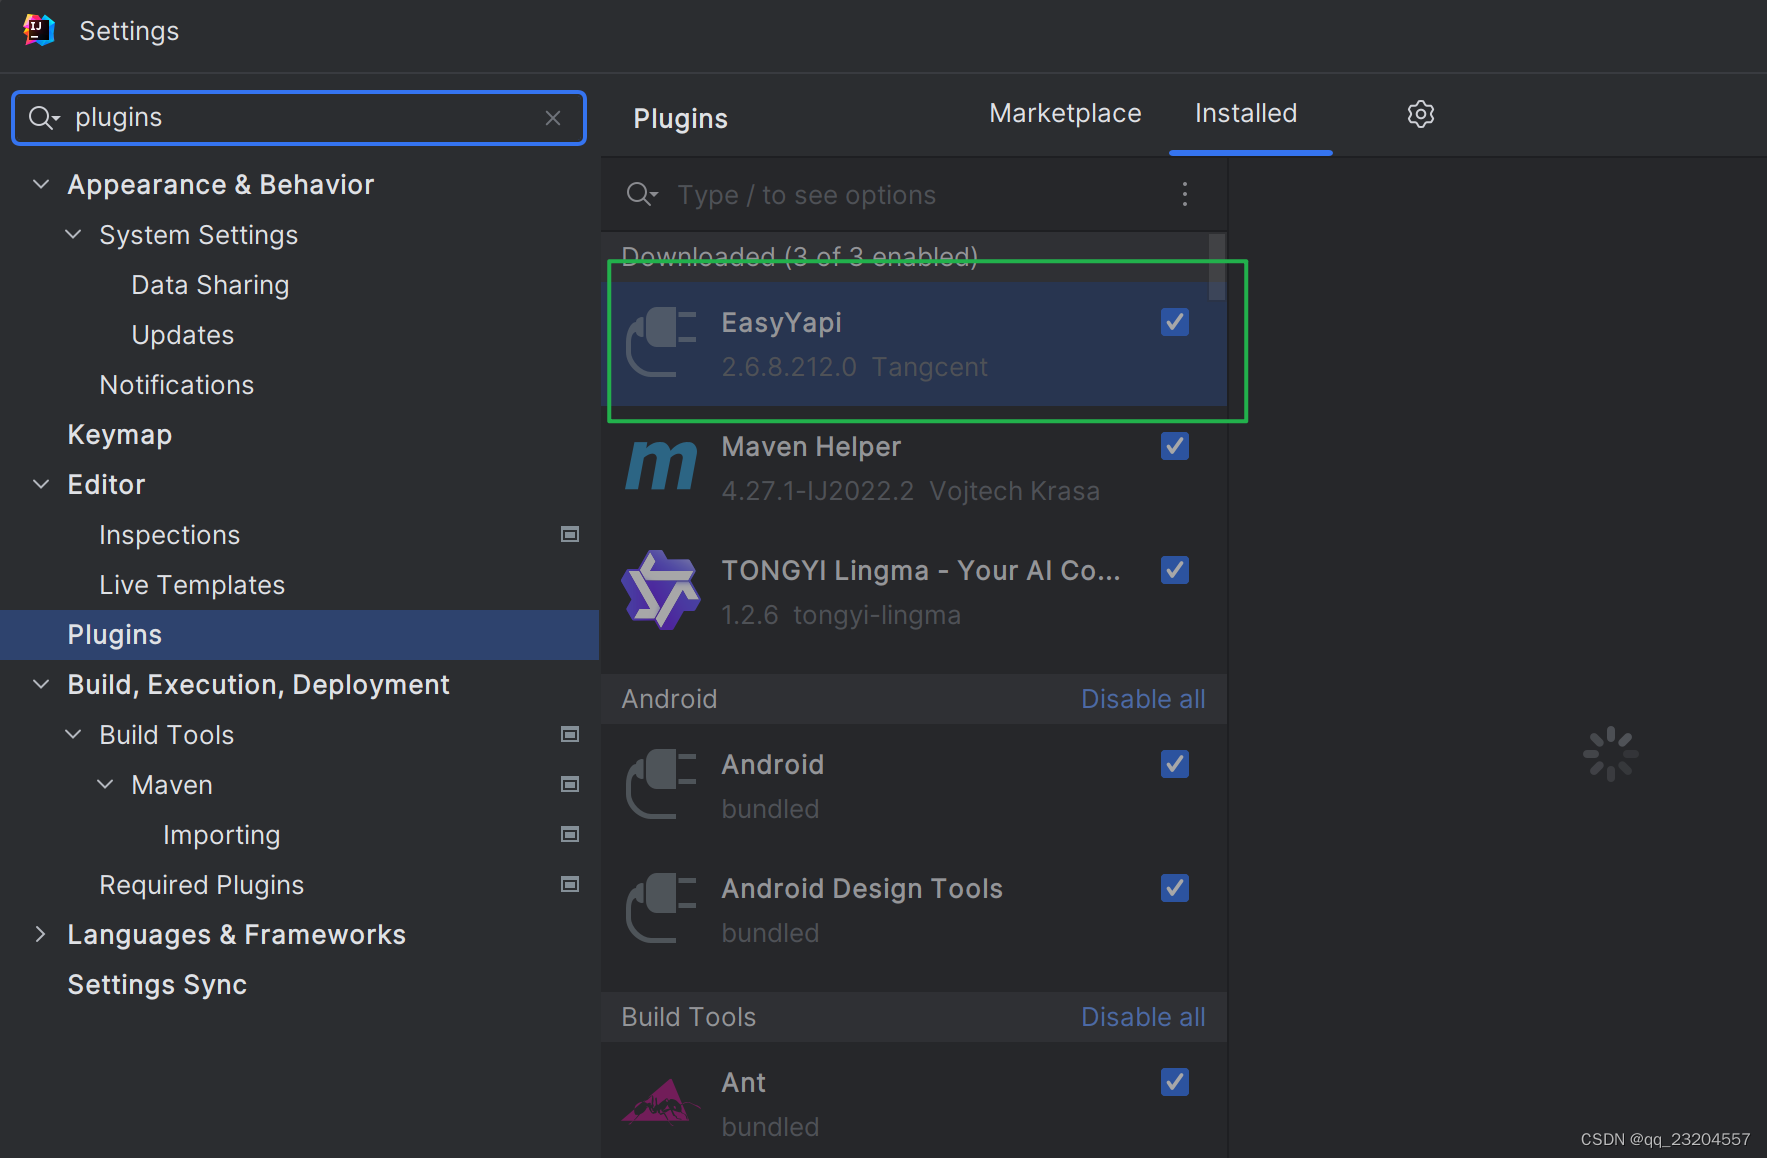
Task: Click the Android category header label
Action: [669, 699]
